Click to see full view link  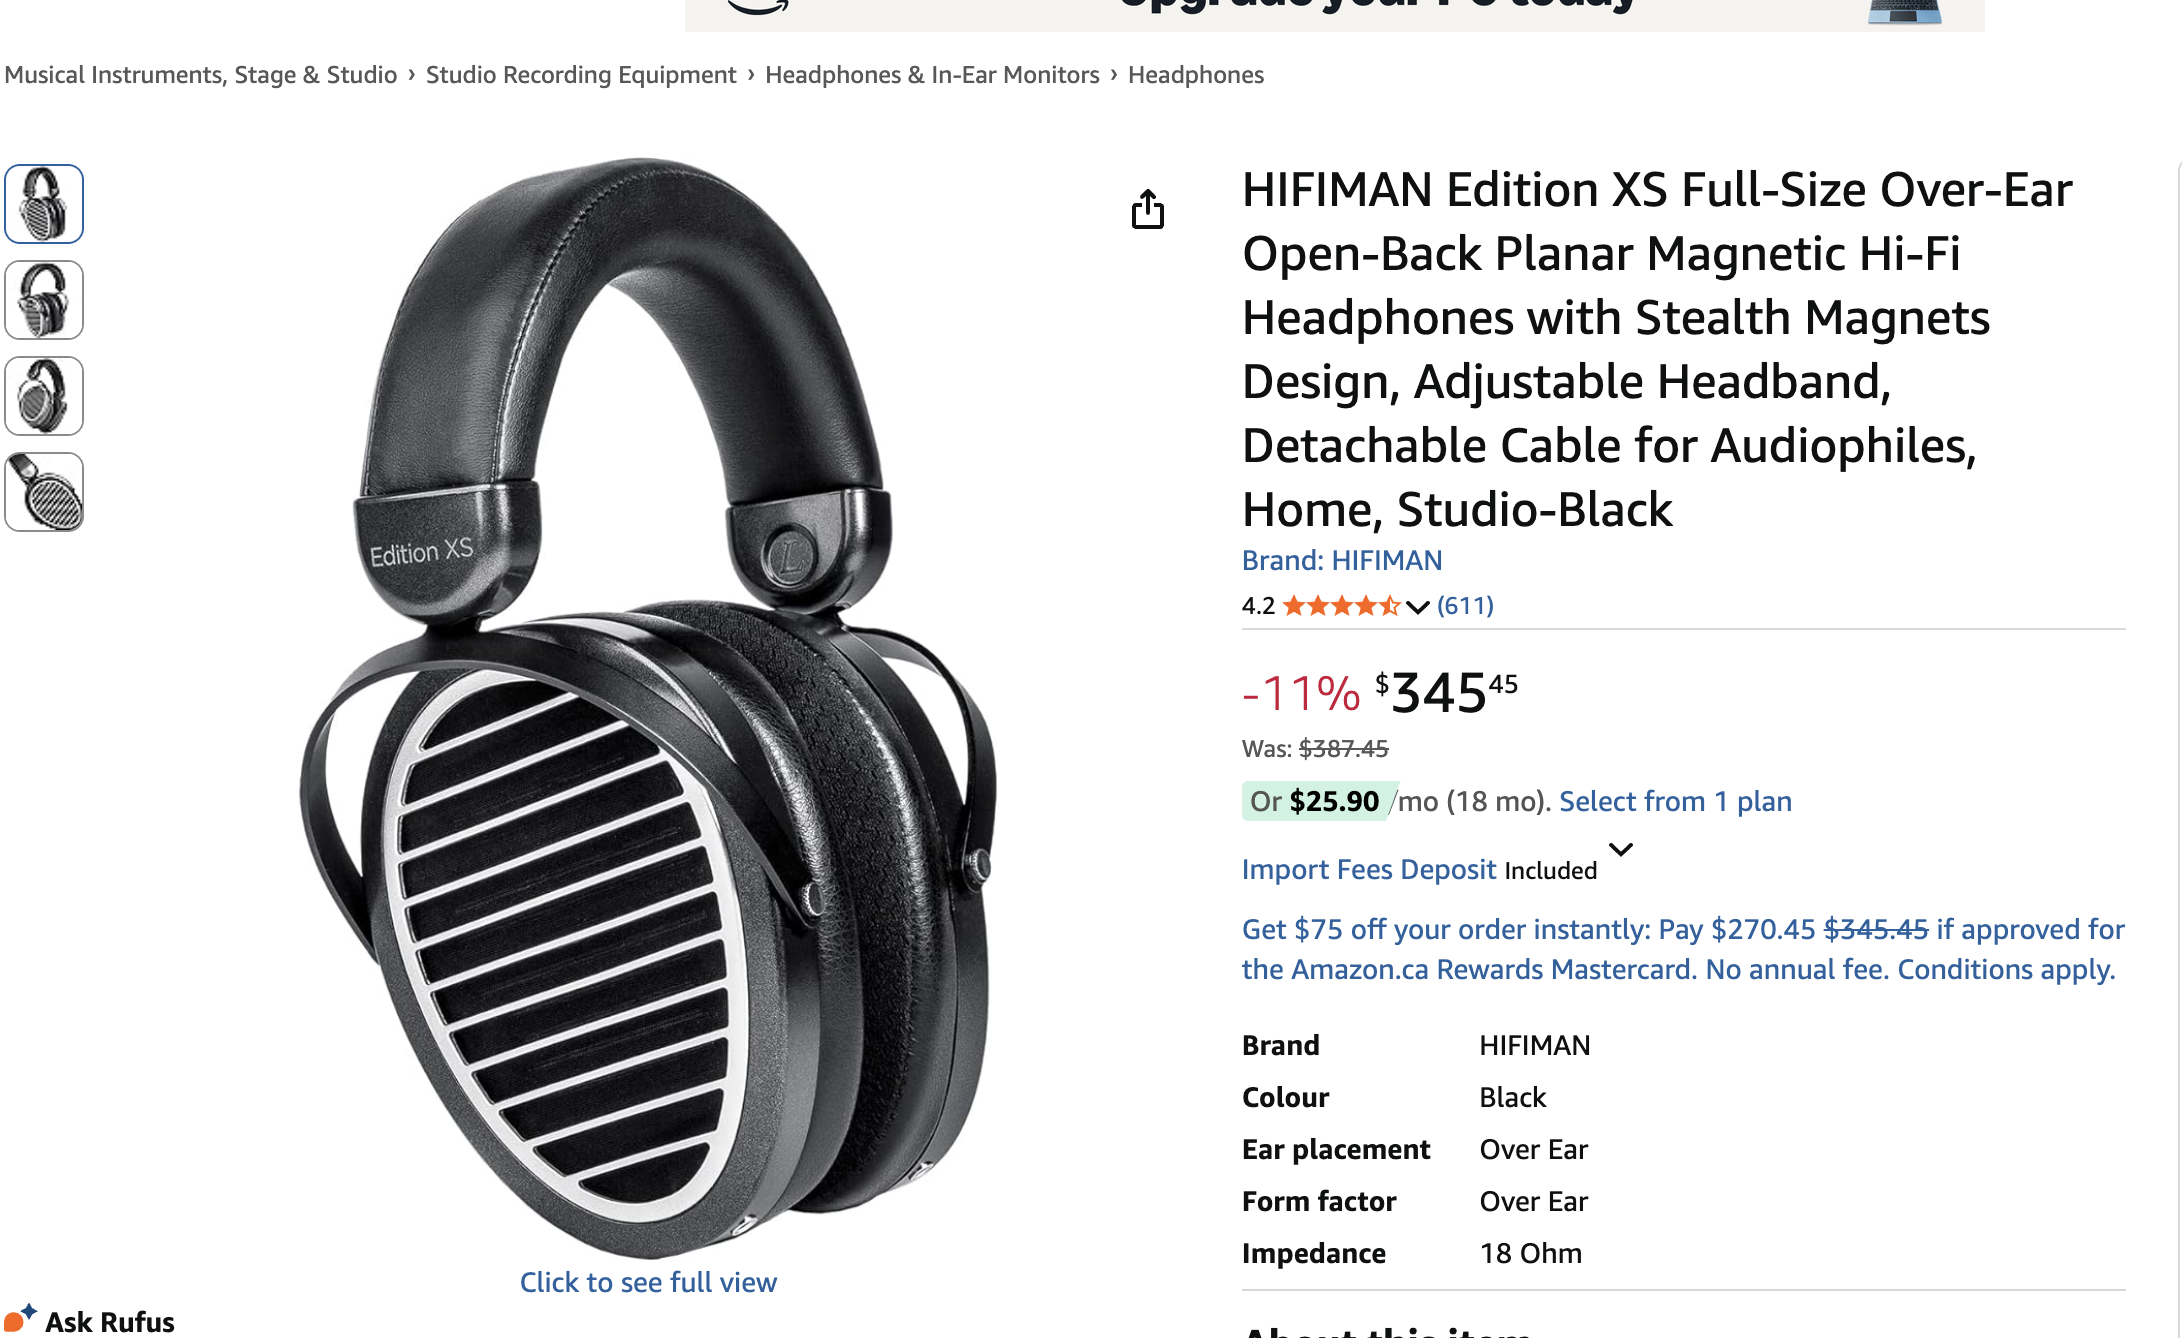[648, 1282]
